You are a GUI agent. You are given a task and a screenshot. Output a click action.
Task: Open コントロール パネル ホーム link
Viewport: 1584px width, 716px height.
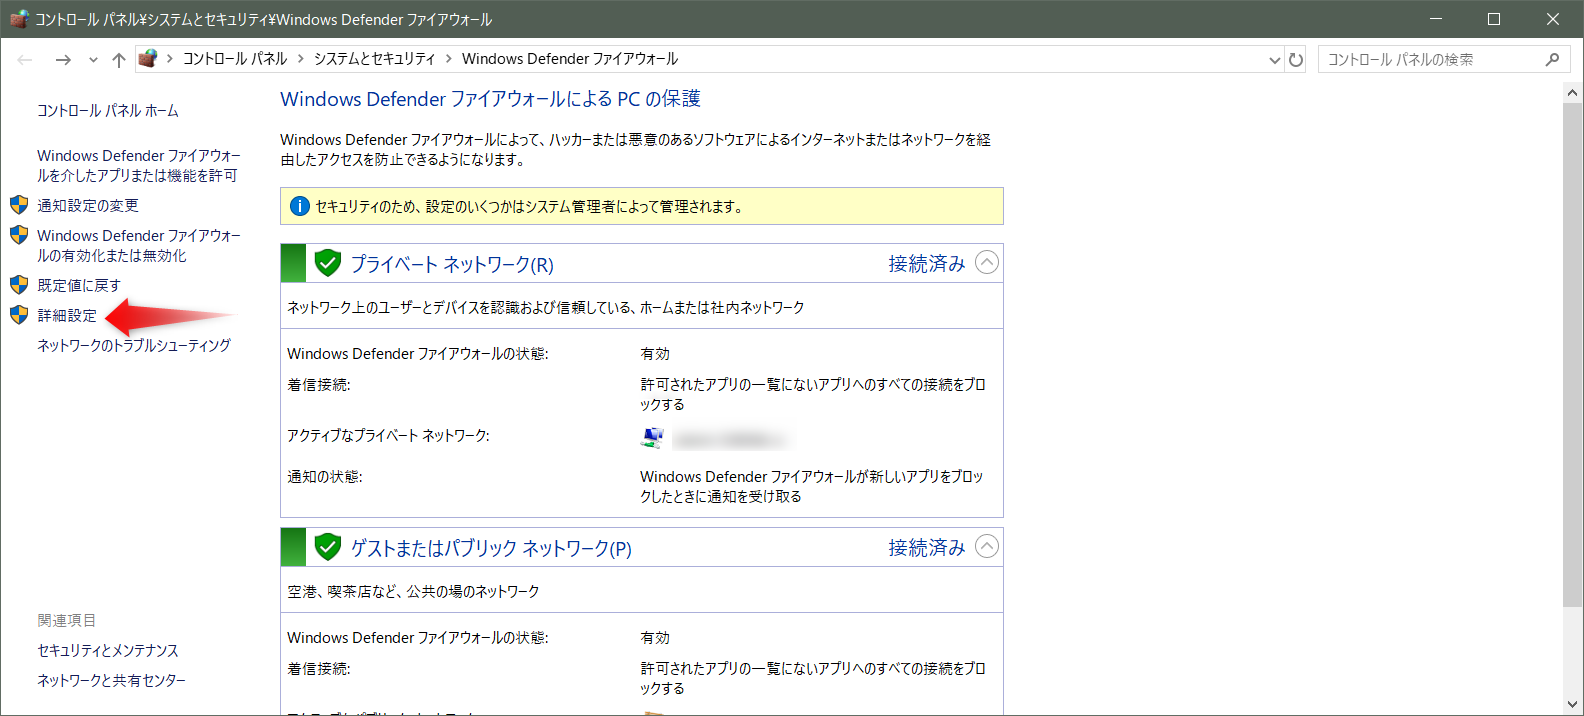click(108, 111)
